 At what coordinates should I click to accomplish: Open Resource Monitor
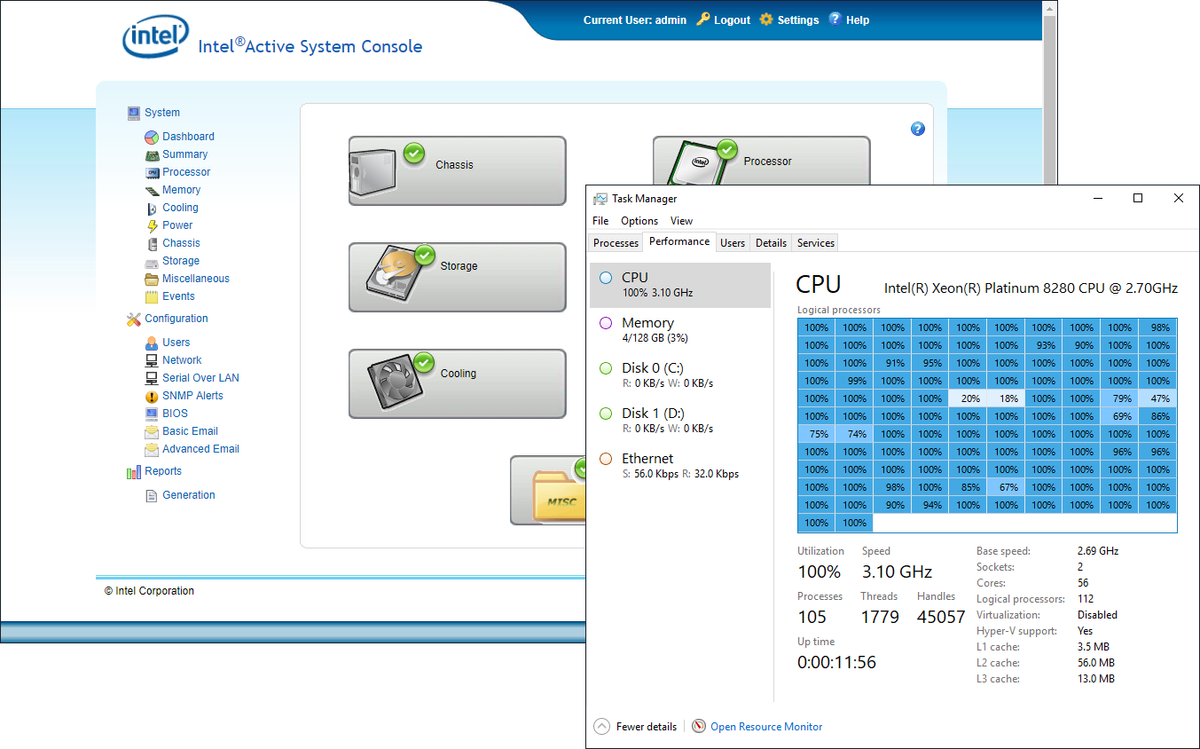[766, 726]
